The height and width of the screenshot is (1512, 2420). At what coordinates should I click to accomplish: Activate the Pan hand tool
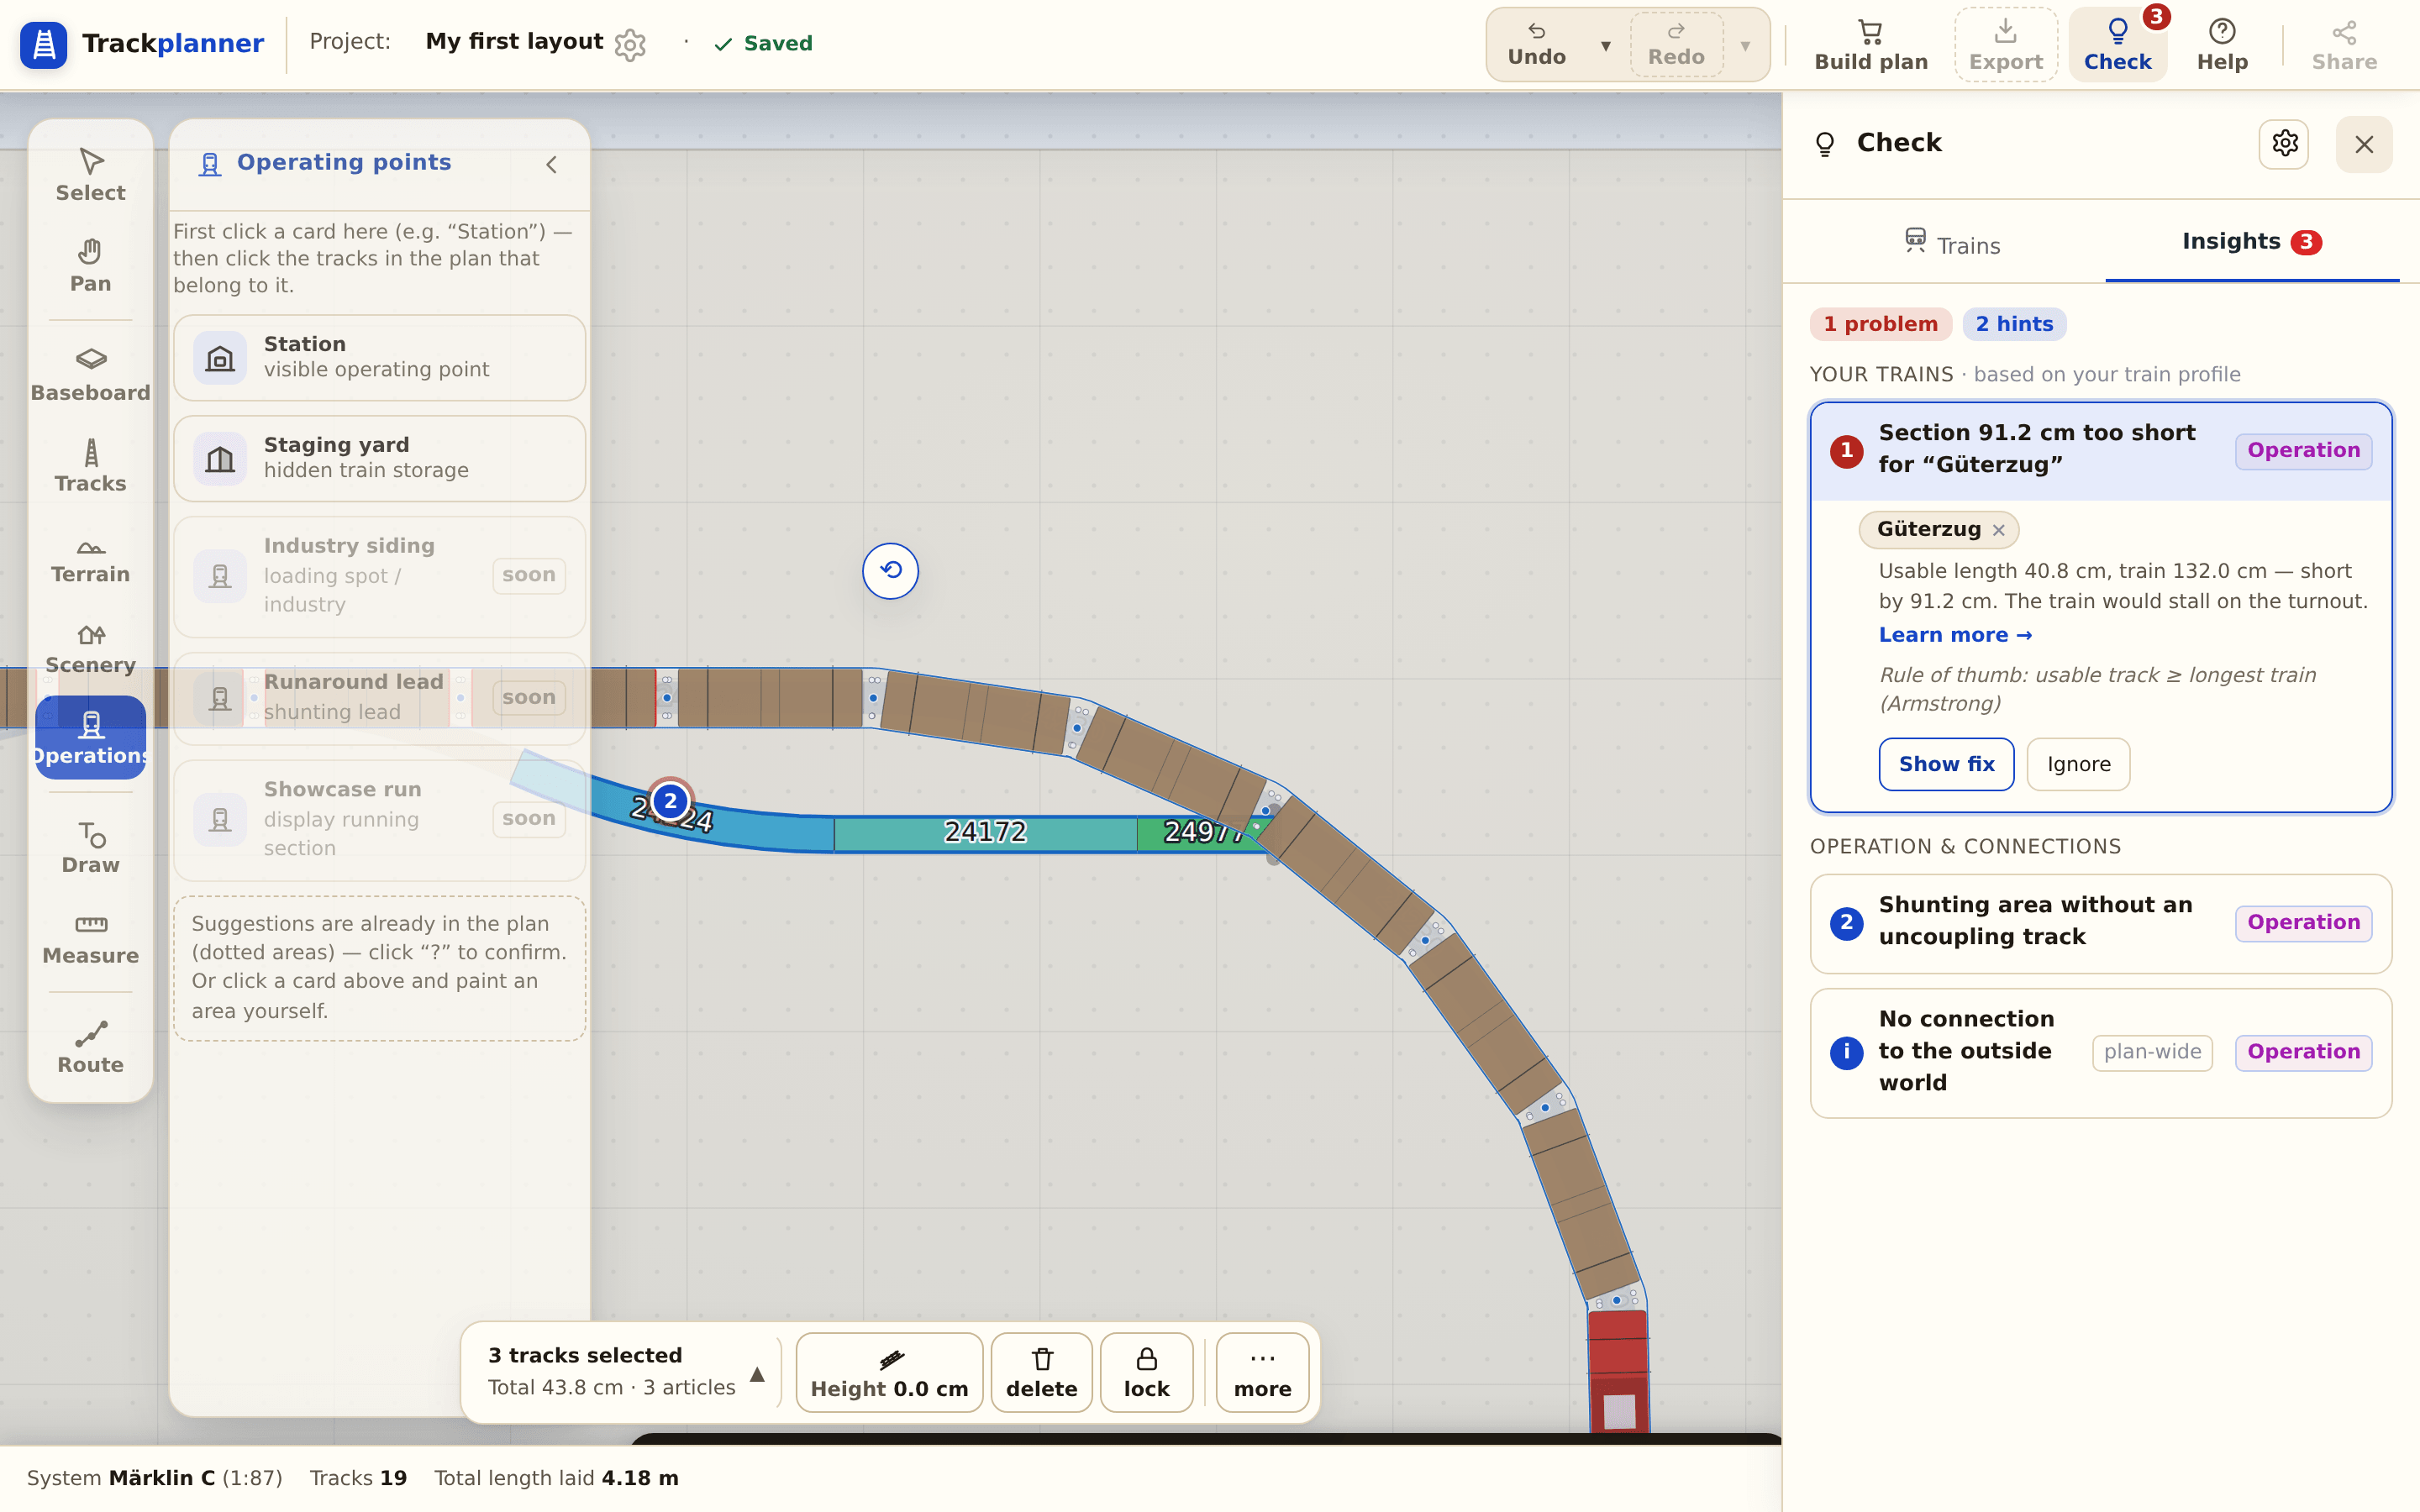[x=90, y=266]
